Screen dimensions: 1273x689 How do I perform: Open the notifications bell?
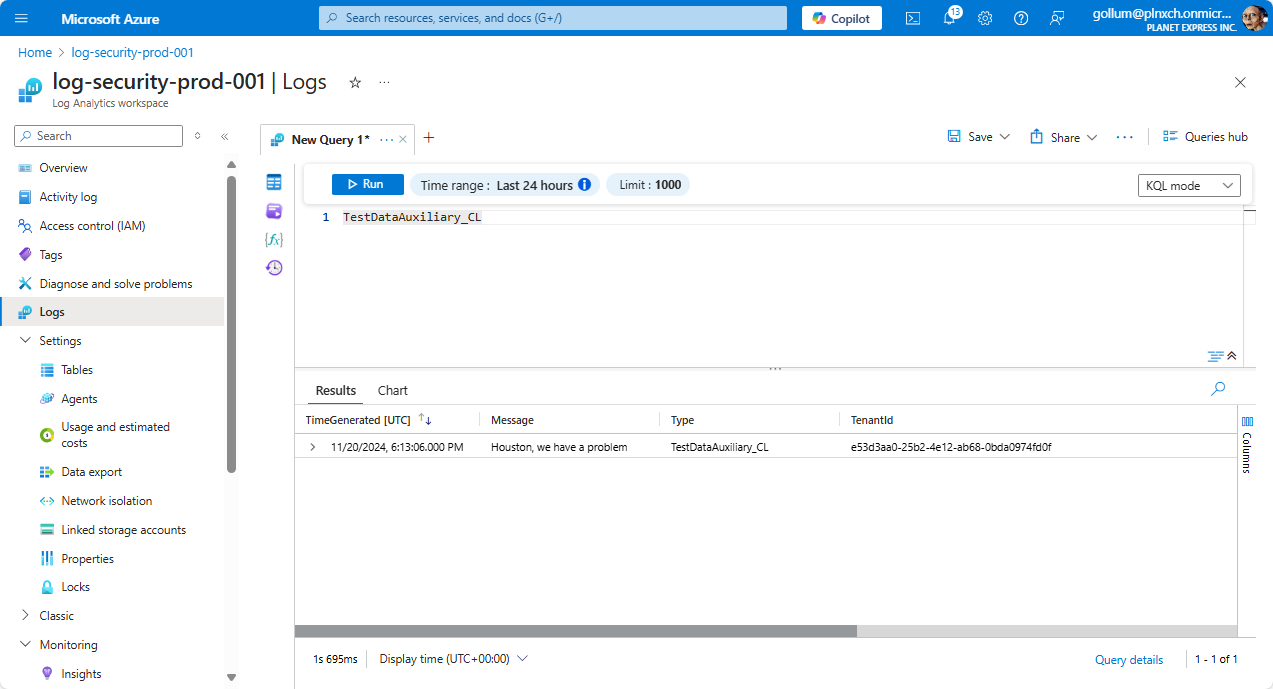[x=948, y=18]
